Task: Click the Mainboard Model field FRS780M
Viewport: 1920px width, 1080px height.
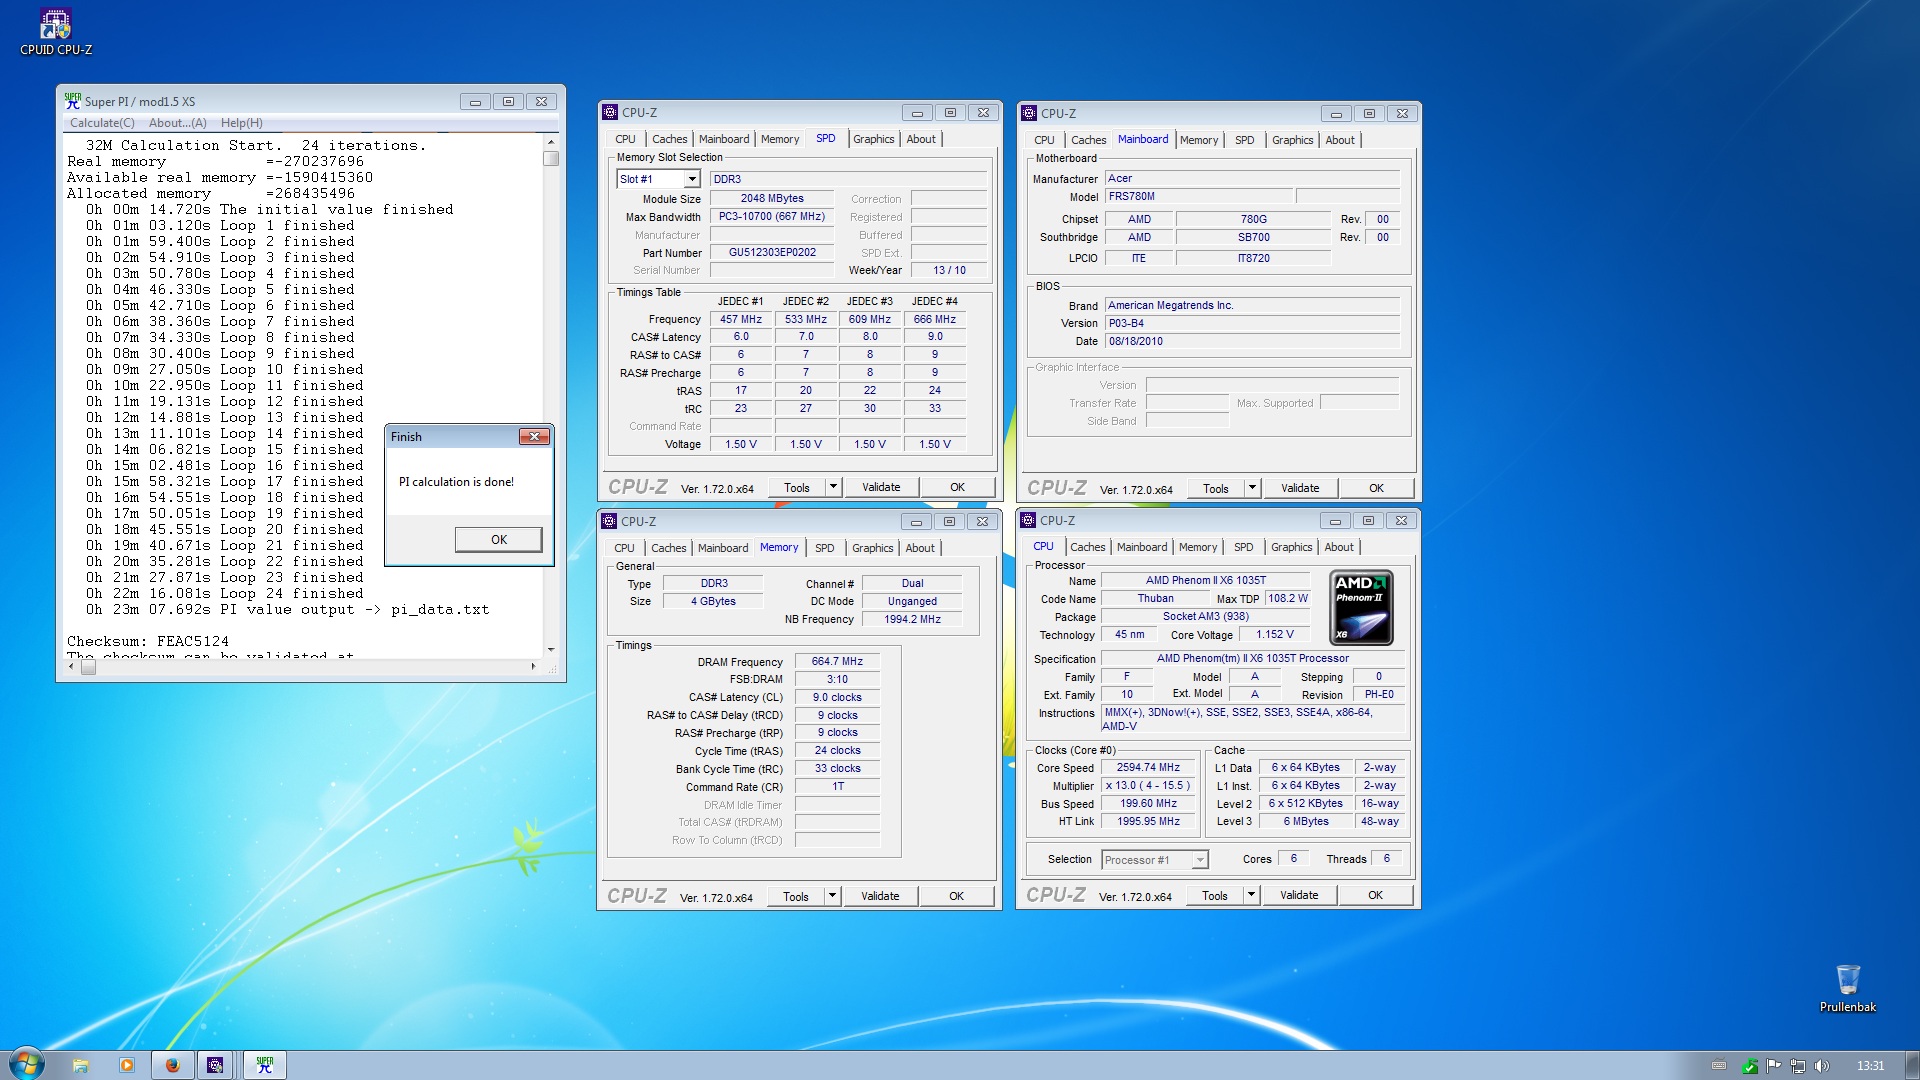Action: click(x=1199, y=197)
